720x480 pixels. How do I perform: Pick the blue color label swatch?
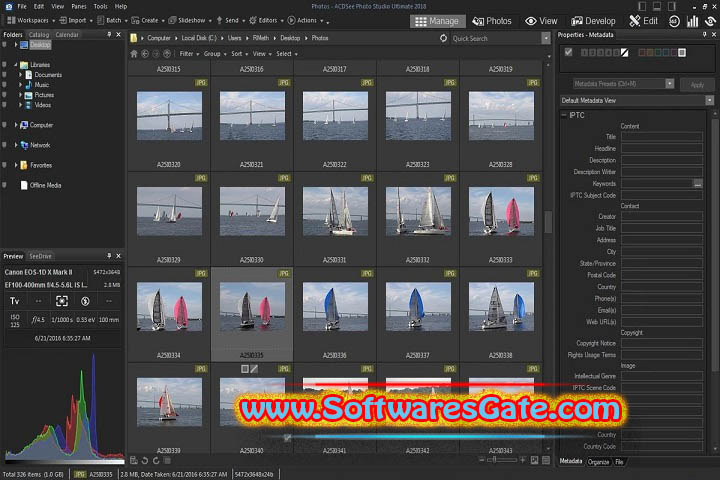coord(666,53)
